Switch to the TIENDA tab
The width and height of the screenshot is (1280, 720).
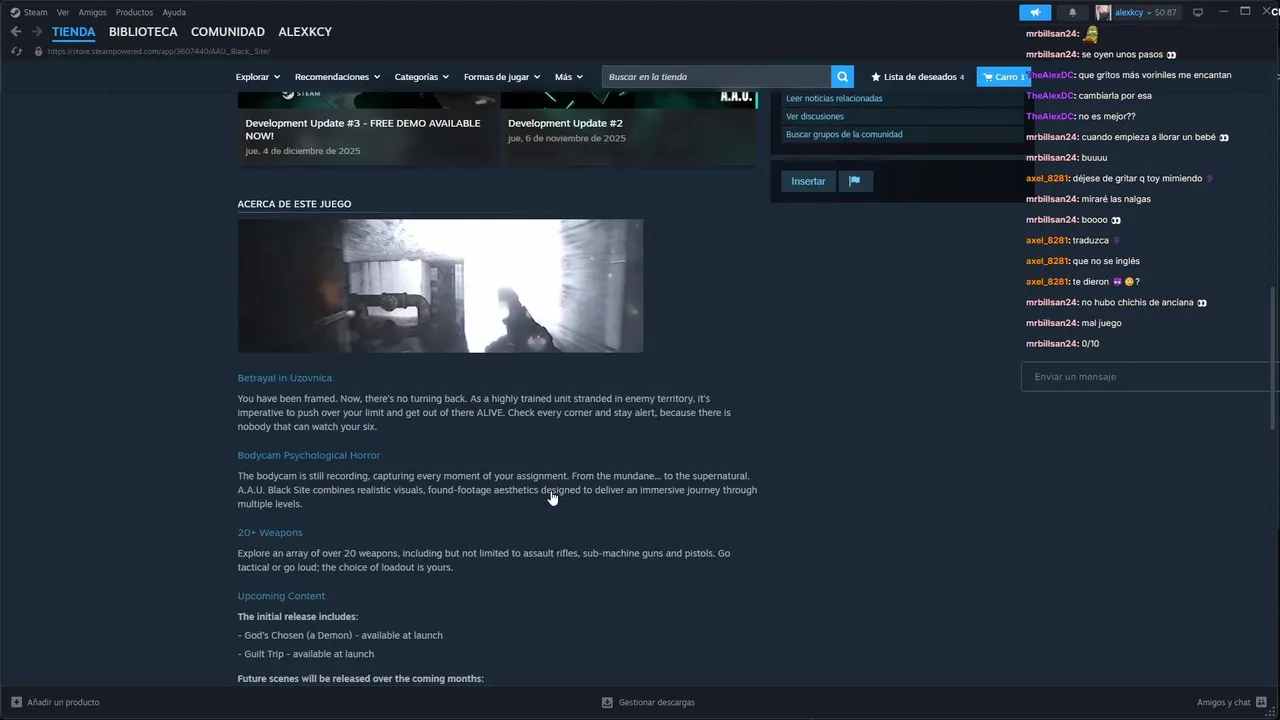pos(74,32)
